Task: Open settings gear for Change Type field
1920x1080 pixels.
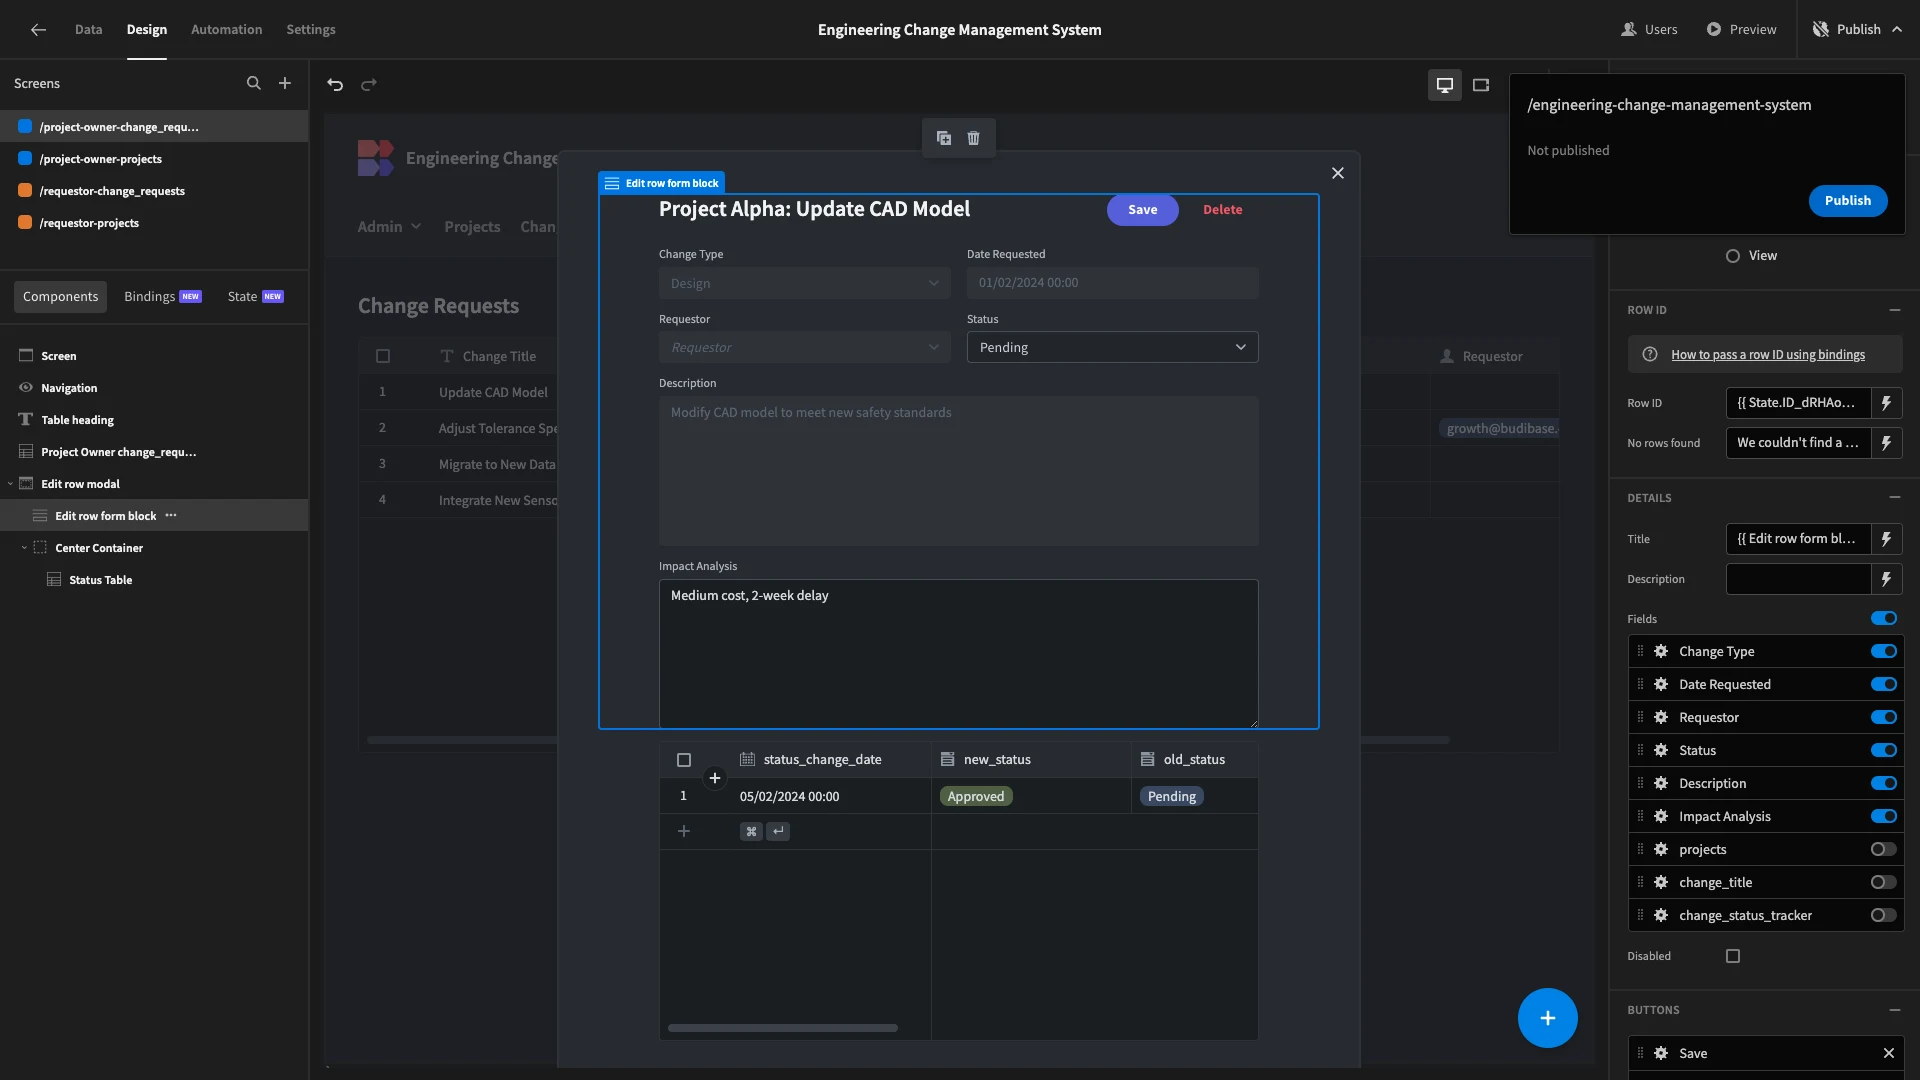Action: [x=1661, y=651]
